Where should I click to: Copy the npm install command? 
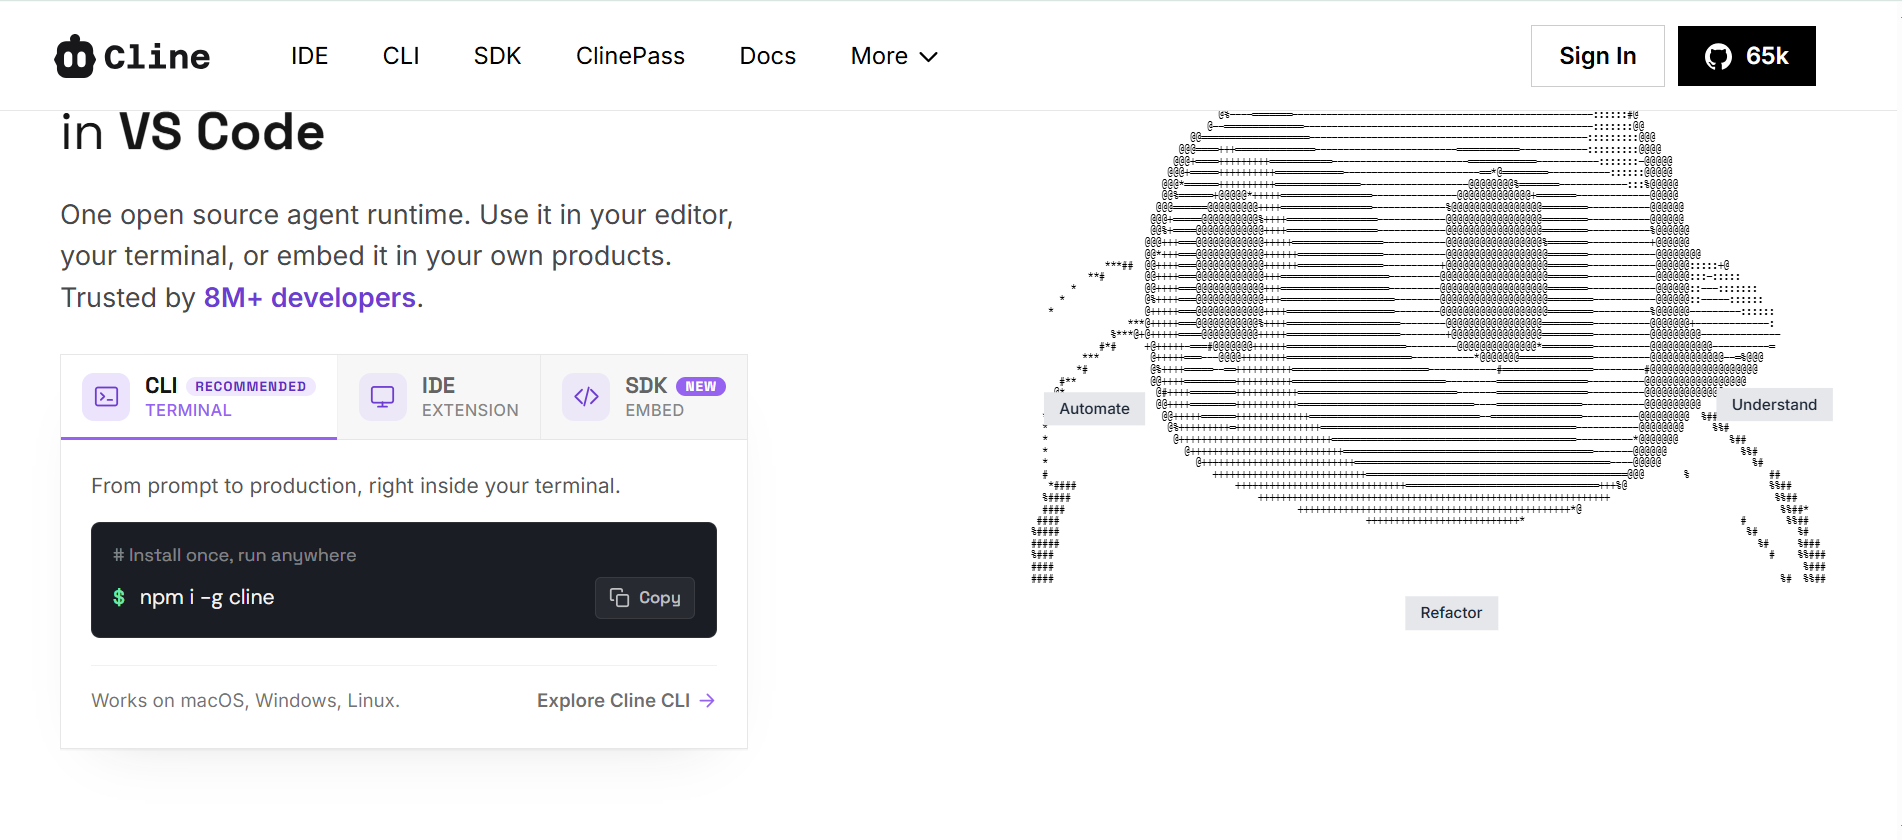645,598
